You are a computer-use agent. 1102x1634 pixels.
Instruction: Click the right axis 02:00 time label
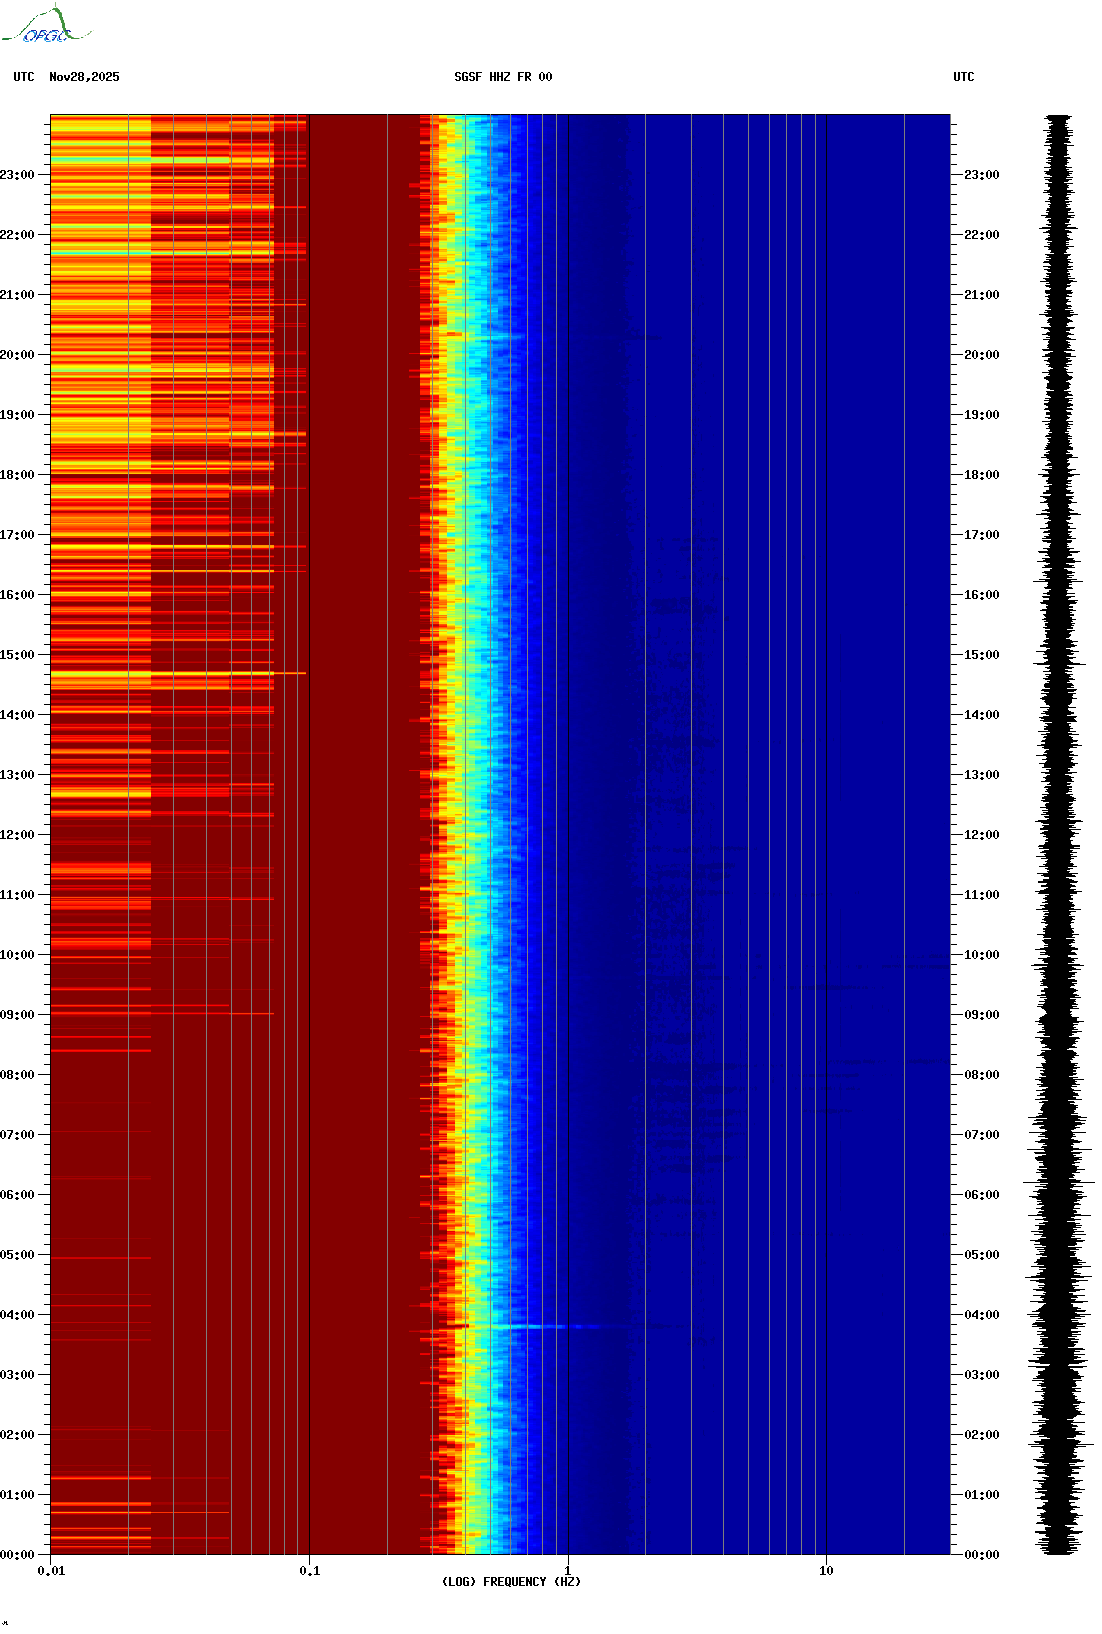pos(982,1435)
